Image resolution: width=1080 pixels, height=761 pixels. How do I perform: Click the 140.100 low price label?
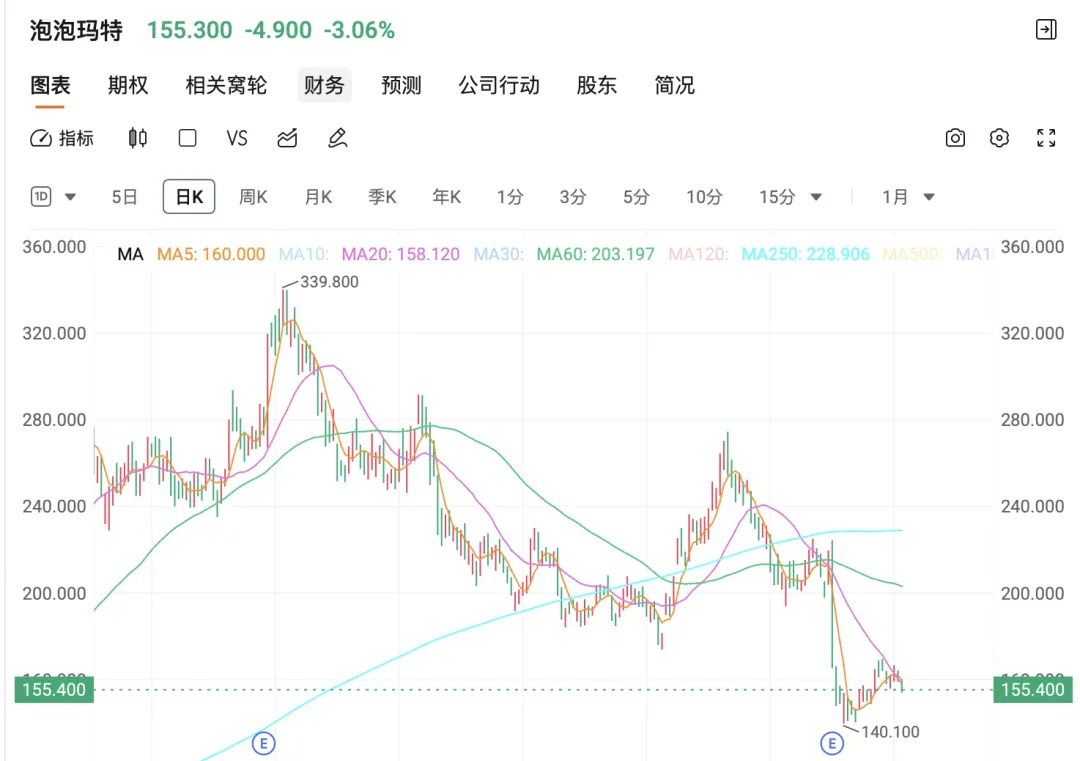(890, 731)
